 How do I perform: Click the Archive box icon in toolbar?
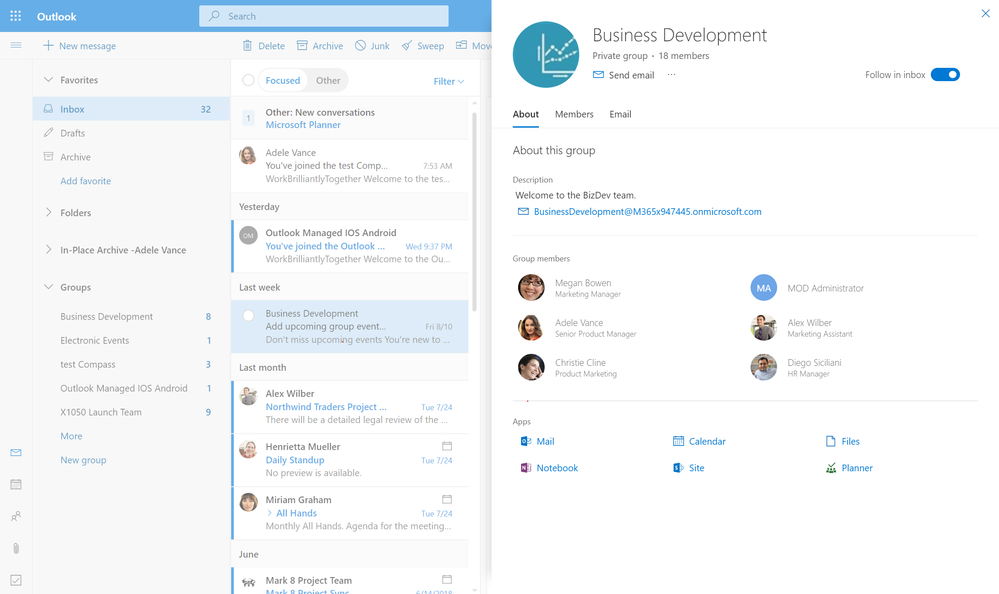[302, 45]
